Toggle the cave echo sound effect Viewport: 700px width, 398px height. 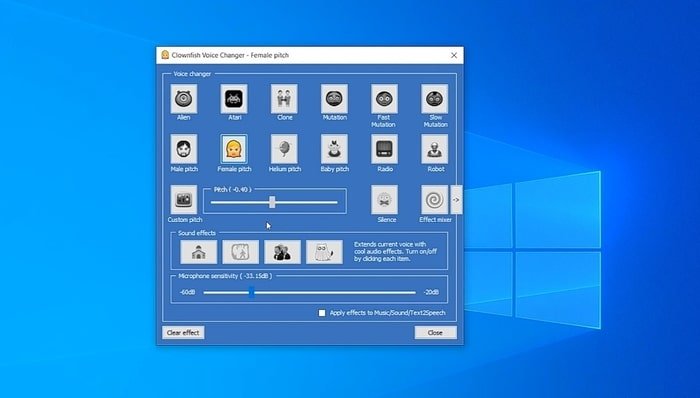[241, 252]
